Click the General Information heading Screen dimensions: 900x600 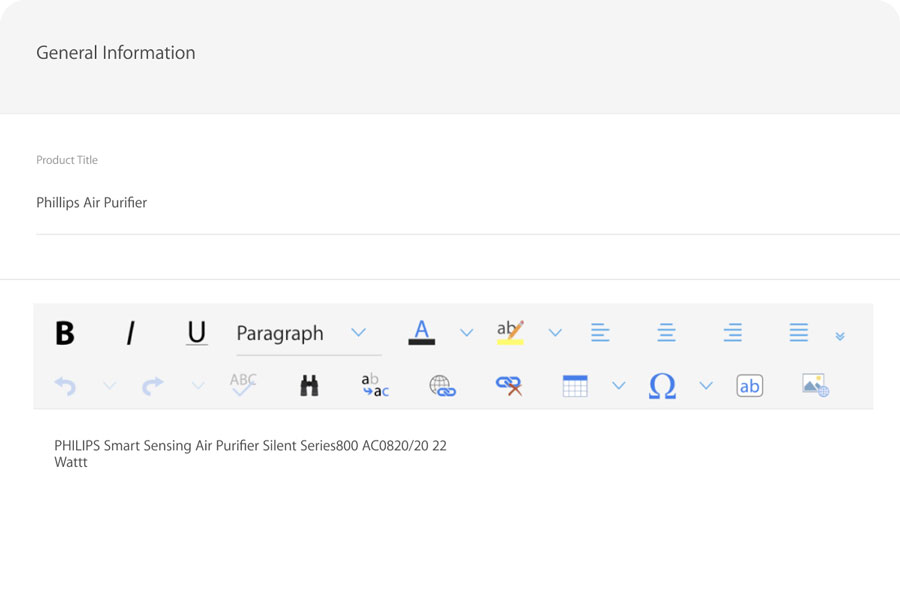(x=116, y=53)
